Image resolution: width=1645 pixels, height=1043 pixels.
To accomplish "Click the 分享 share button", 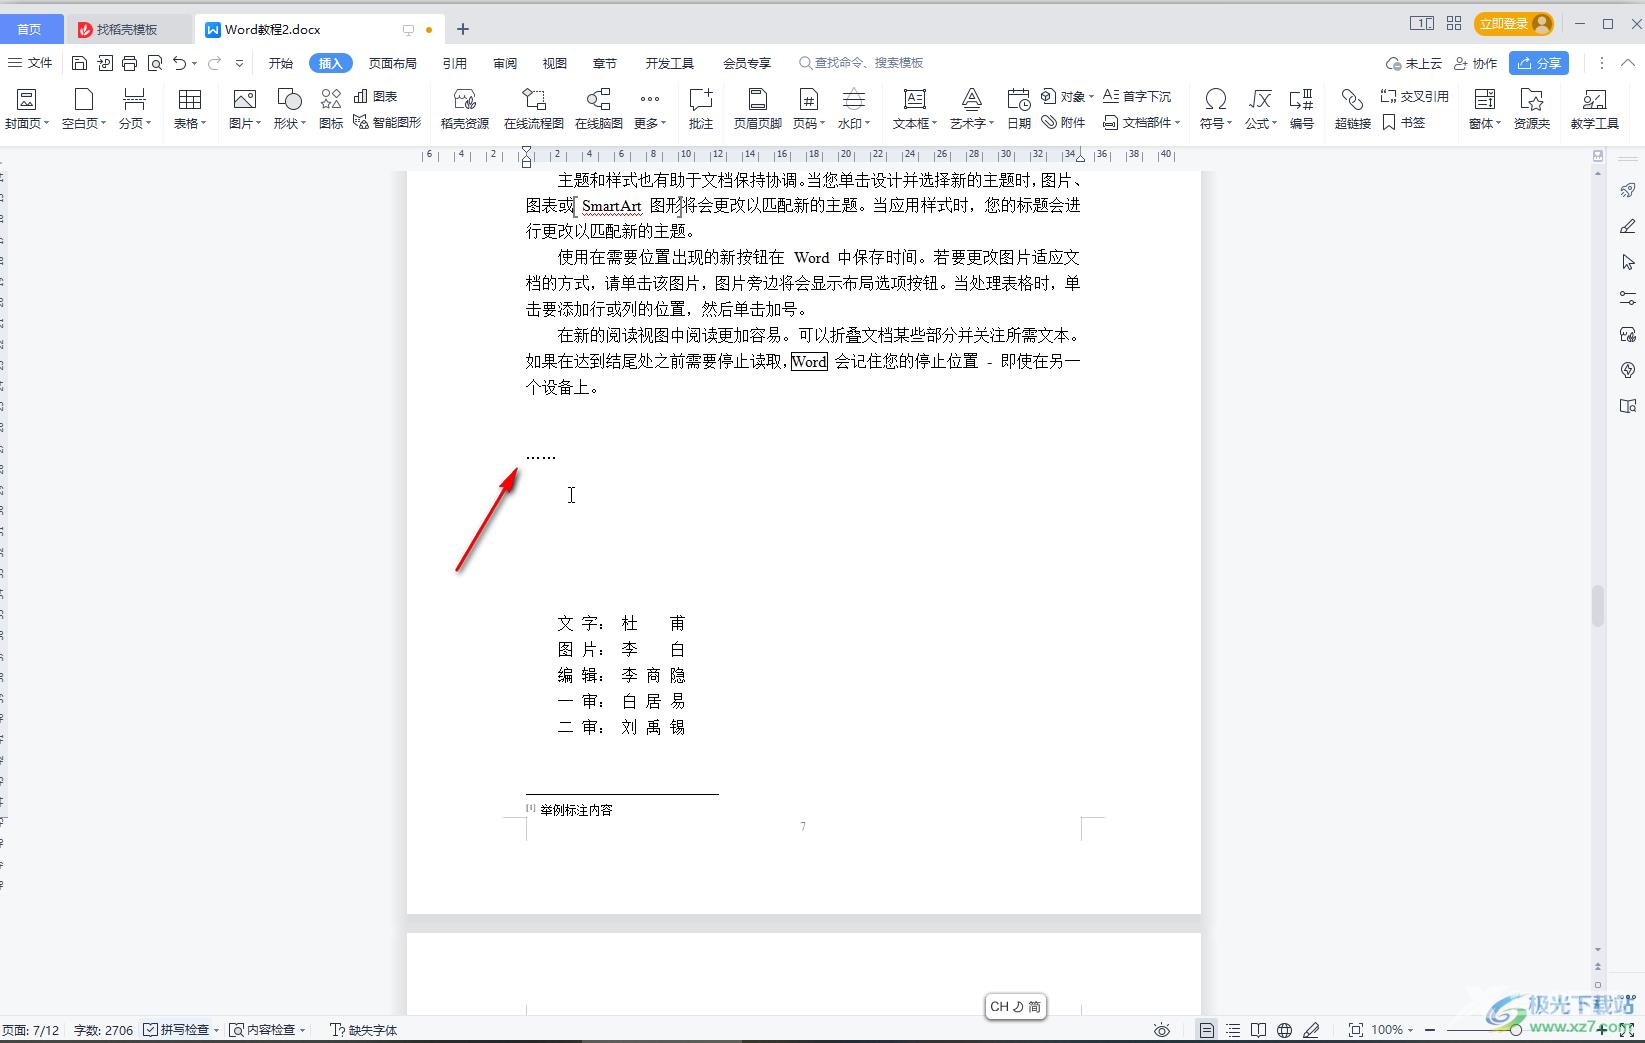I will point(1539,63).
